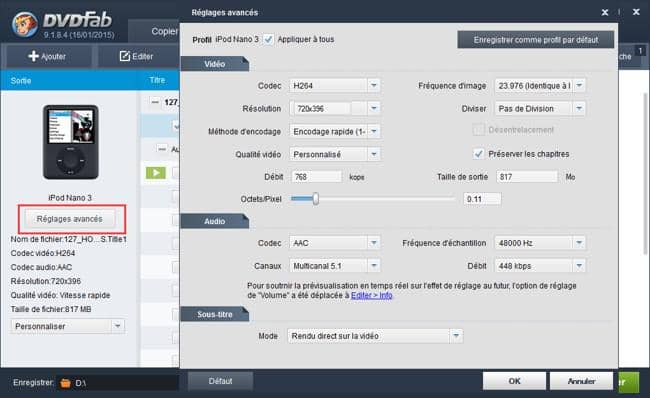Click the Taille de sortie 817 field
Viewport: 650px width, 398px height.
pyautogui.click(x=526, y=177)
